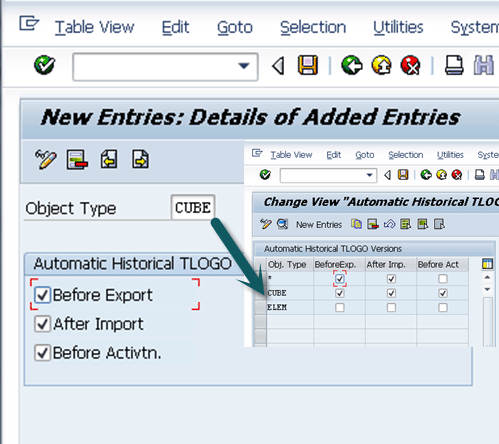Open the Utilities menu
Image resolution: width=499 pixels, height=444 pixels.
[398, 27]
